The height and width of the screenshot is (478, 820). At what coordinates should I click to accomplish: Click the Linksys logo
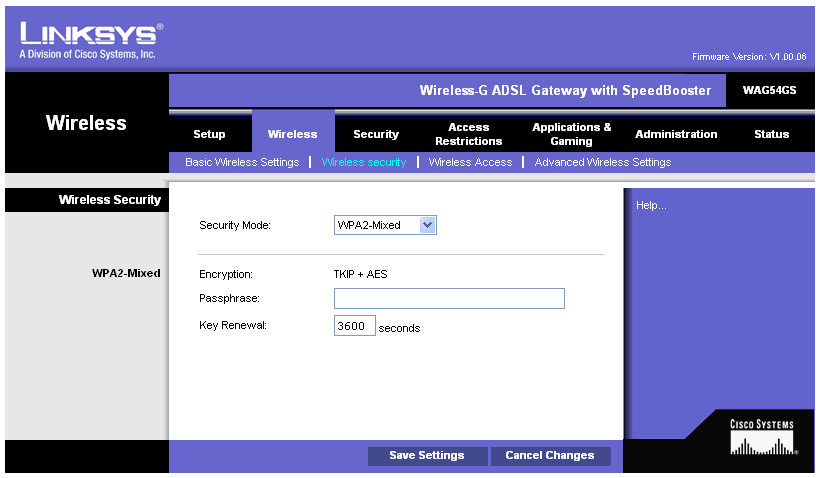pos(91,40)
